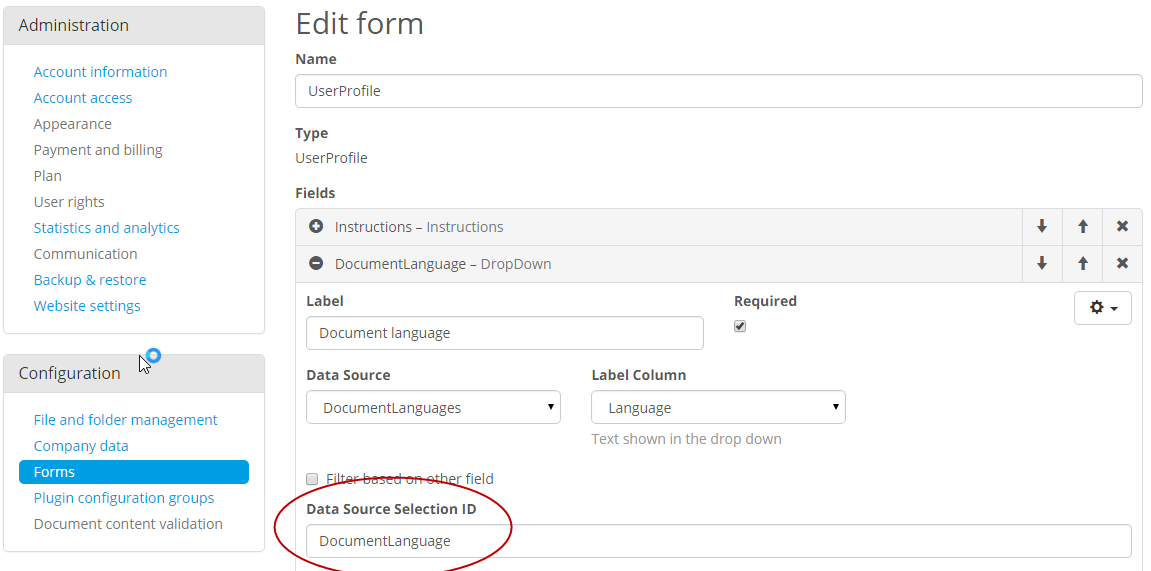
Task: Open Account access settings
Action: tap(83, 98)
